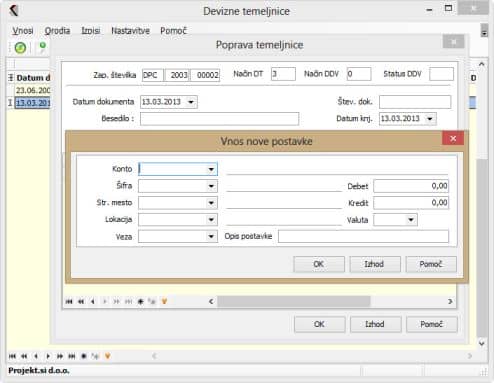Click the sort icon in main window navigator
Image resolution: width=494 pixels, height=383 pixels.
(x=95, y=356)
